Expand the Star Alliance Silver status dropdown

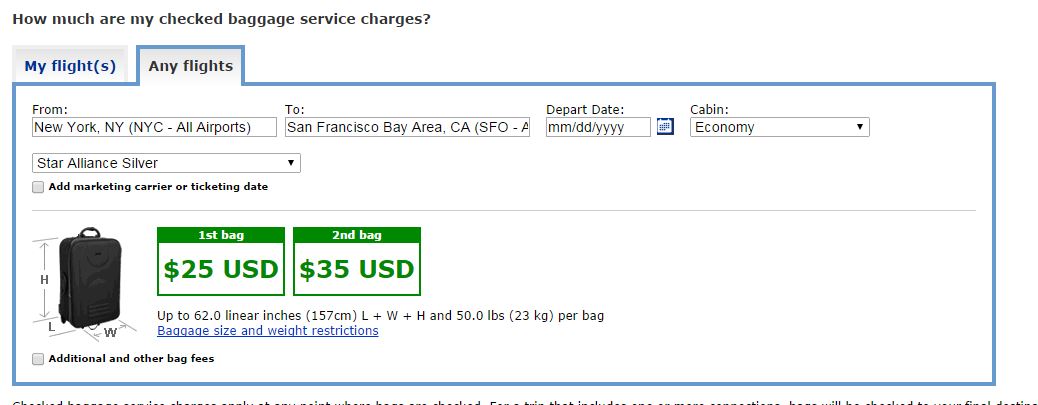coord(166,163)
